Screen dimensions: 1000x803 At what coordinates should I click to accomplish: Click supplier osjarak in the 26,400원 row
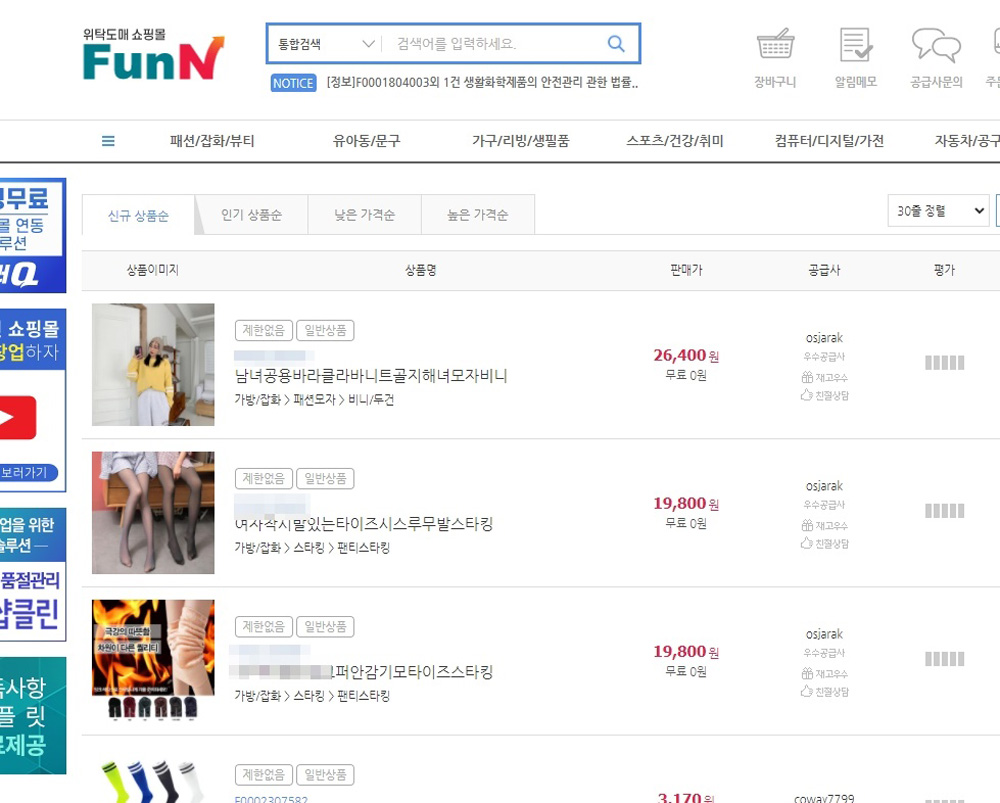(824, 337)
